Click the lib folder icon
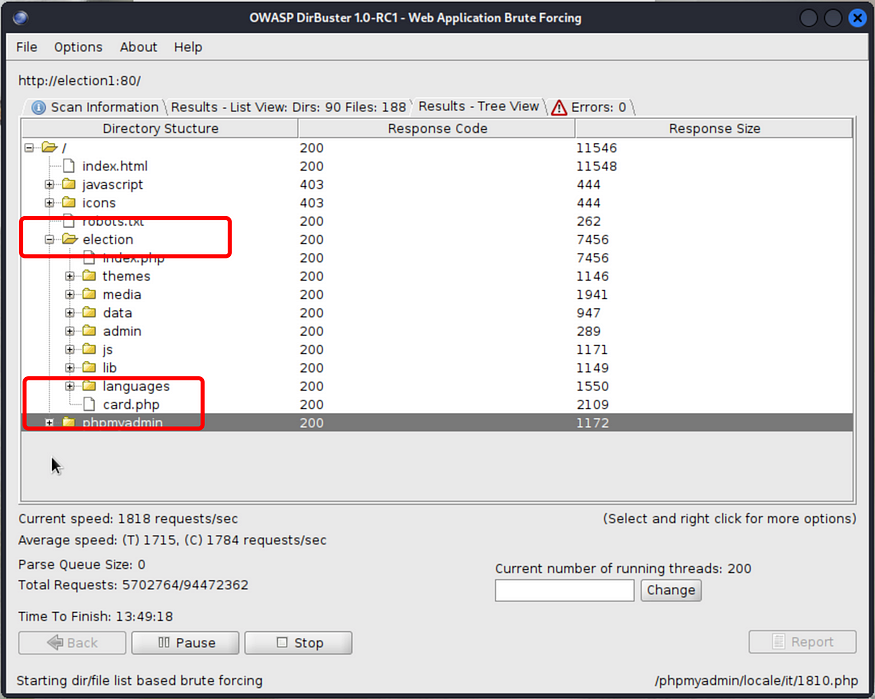Viewport: 875px width, 699px height. tap(89, 367)
